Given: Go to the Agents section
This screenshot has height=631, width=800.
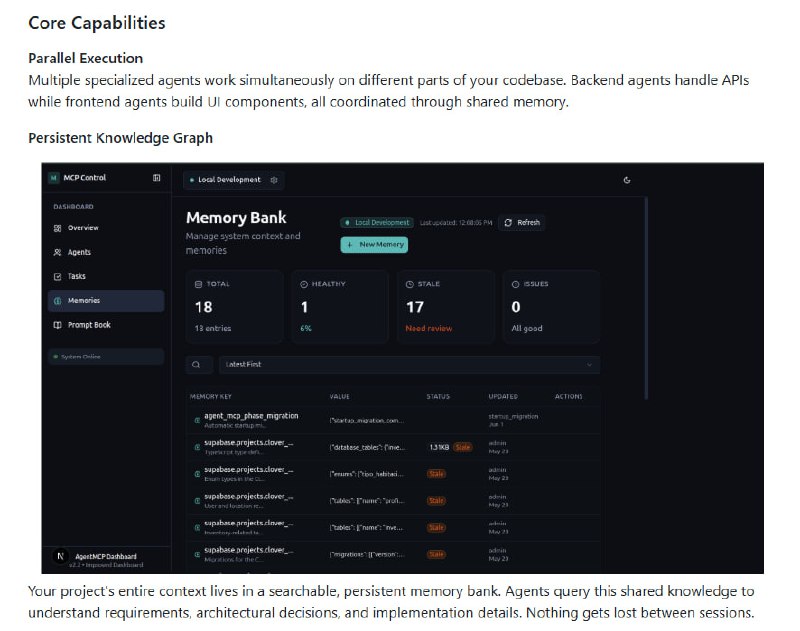Looking at the screenshot, I should coord(78,252).
